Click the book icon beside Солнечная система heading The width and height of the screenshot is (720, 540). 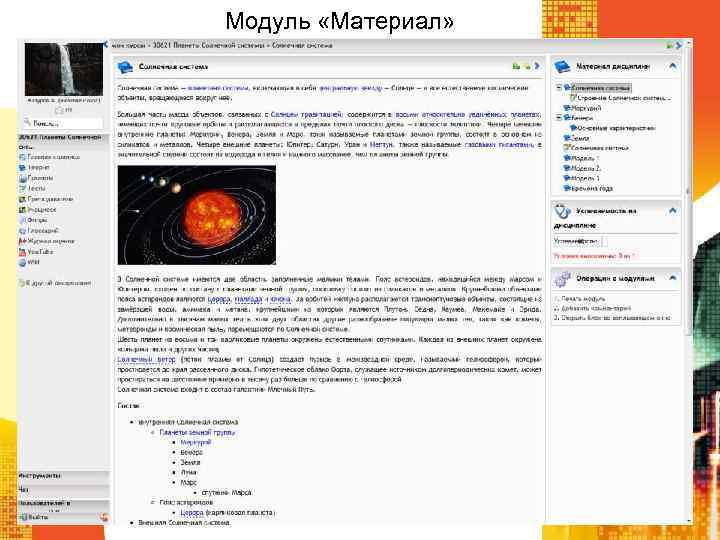125,67
